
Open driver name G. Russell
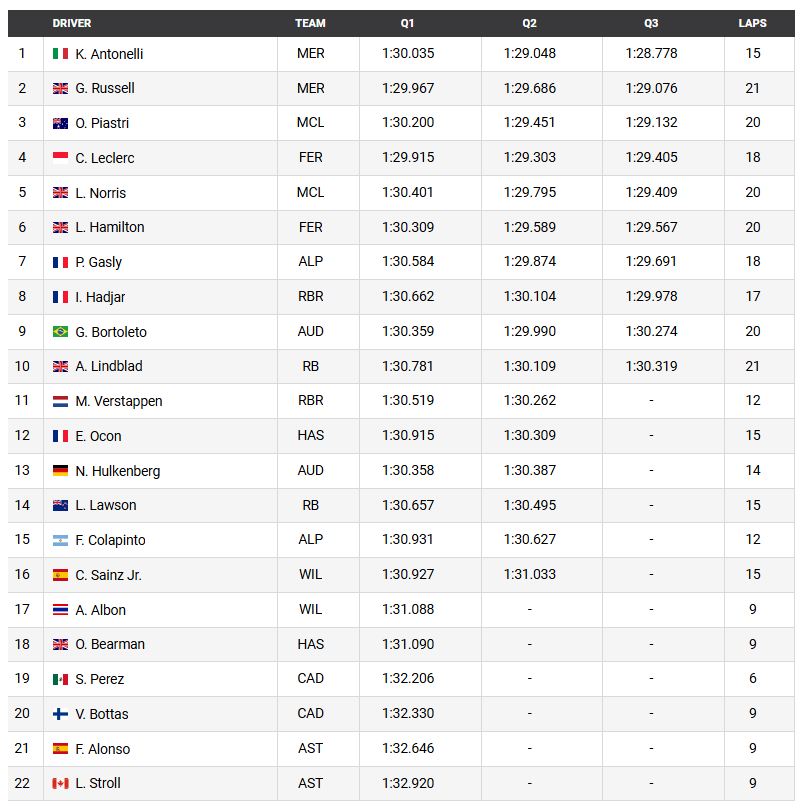(x=105, y=88)
